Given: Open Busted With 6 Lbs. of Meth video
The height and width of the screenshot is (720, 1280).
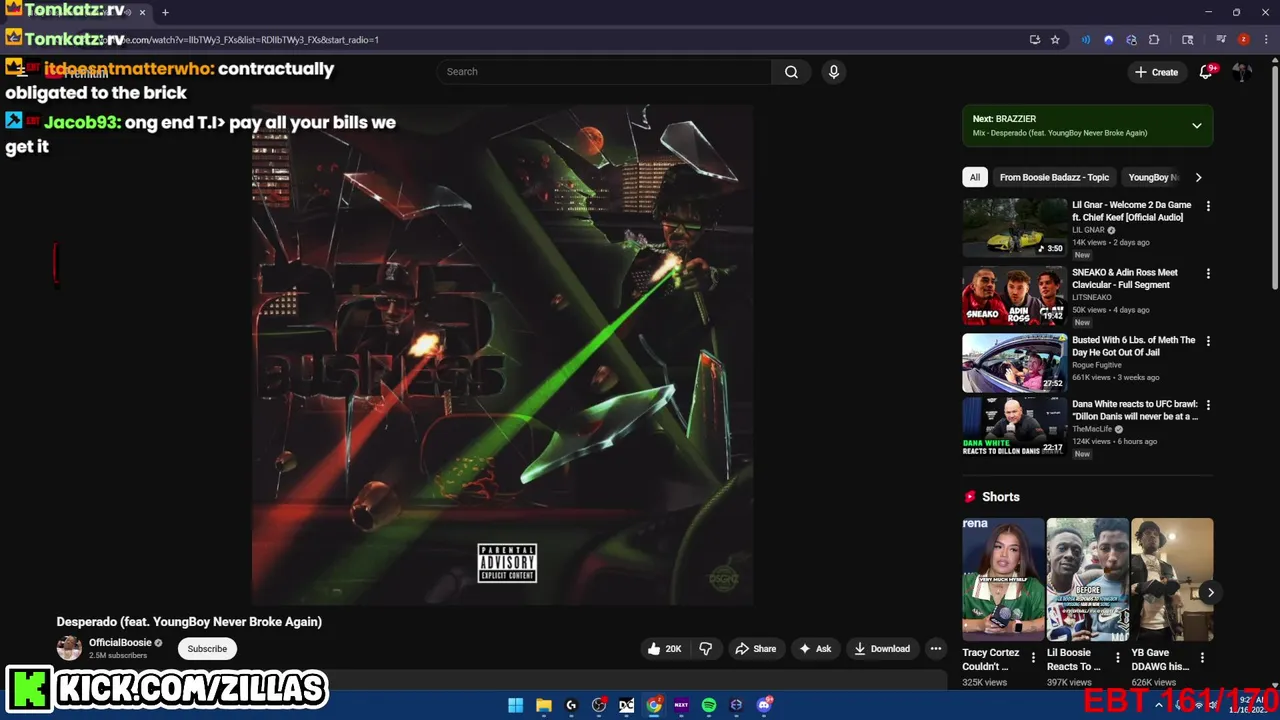Looking at the screenshot, I should click(x=1015, y=363).
